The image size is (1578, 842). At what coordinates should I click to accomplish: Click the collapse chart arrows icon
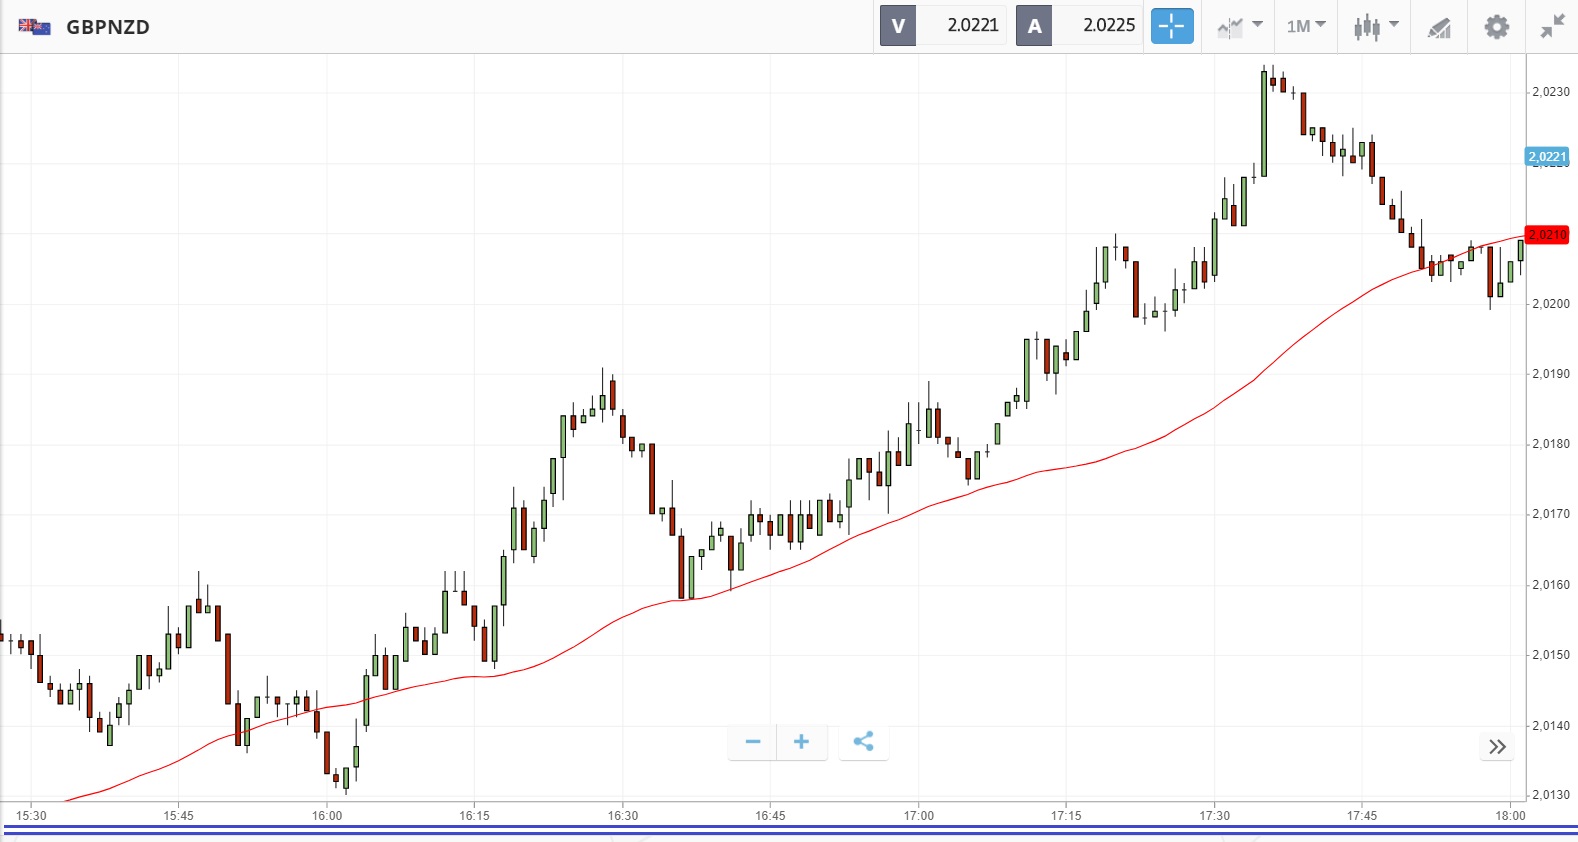click(x=1552, y=27)
